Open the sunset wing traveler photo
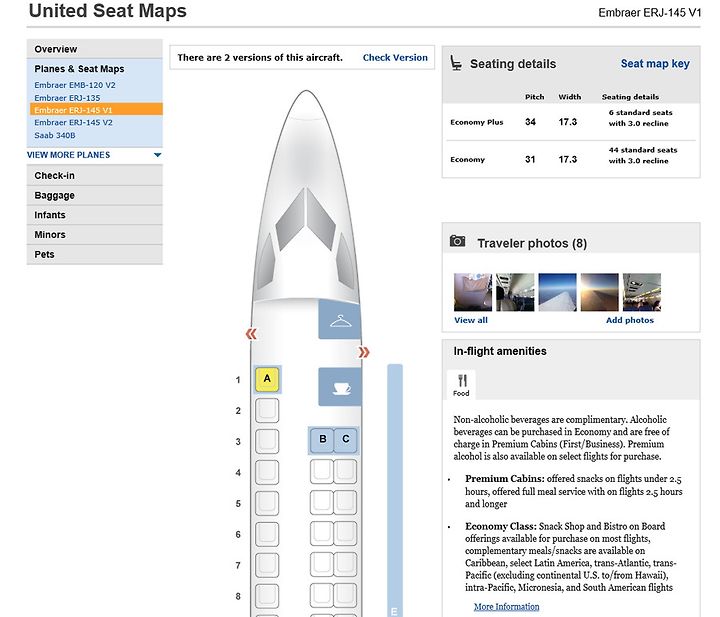720x617 pixels. pyautogui.click(x=599, y=292)
